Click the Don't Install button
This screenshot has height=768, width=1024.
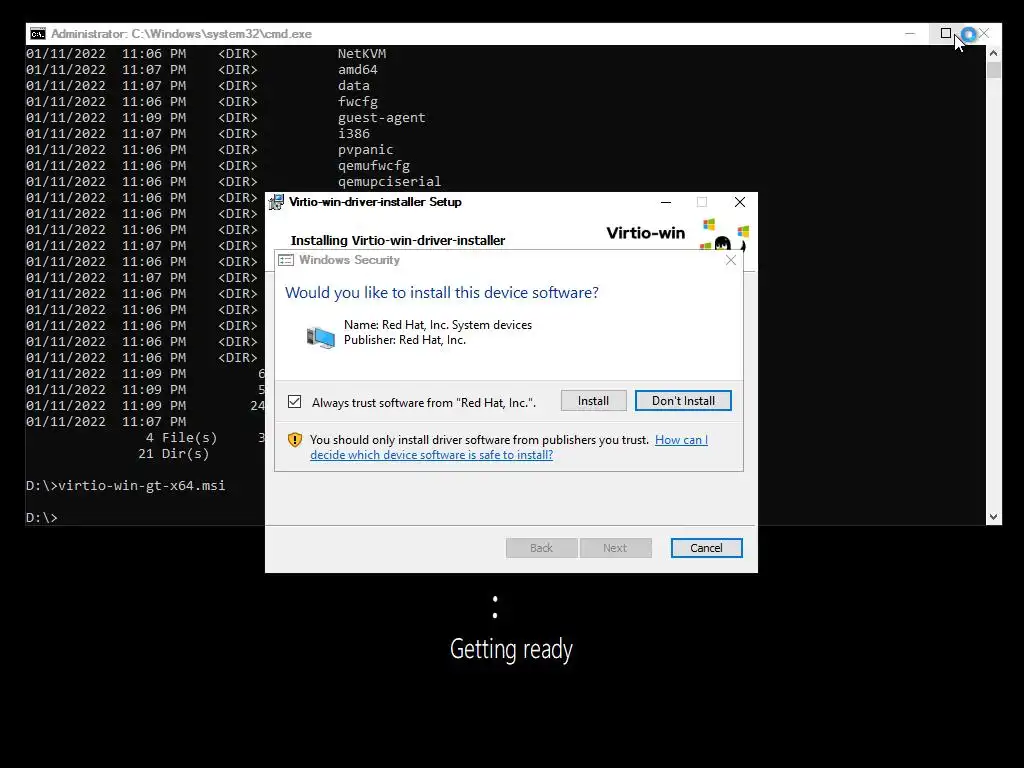click(683, 401)
